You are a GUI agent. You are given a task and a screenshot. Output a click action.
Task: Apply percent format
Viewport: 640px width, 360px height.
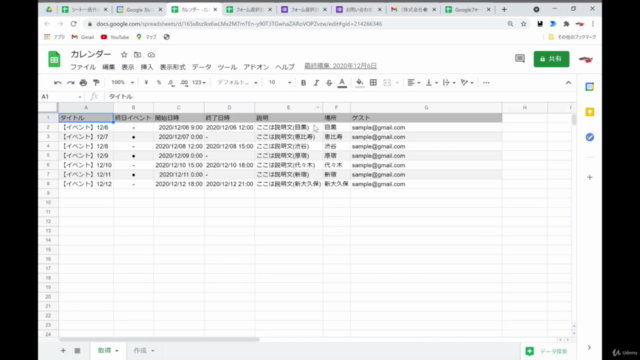(159, 82)
